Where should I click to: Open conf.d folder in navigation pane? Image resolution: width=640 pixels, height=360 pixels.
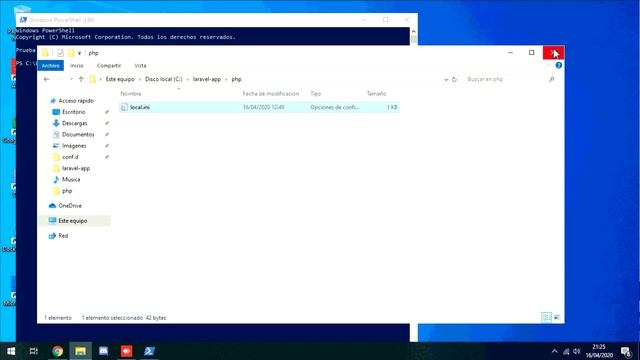[x=70, y=157]
